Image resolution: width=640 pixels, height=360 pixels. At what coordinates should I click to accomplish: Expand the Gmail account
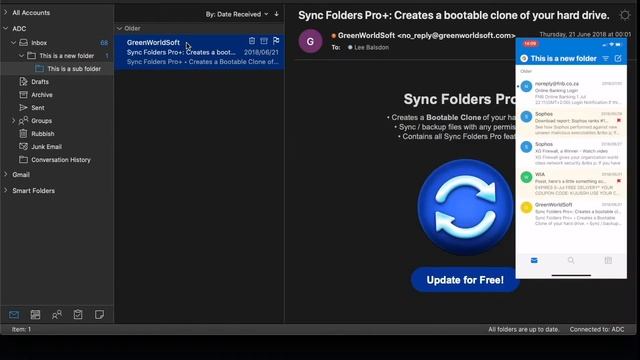click(x=6, y=174)
